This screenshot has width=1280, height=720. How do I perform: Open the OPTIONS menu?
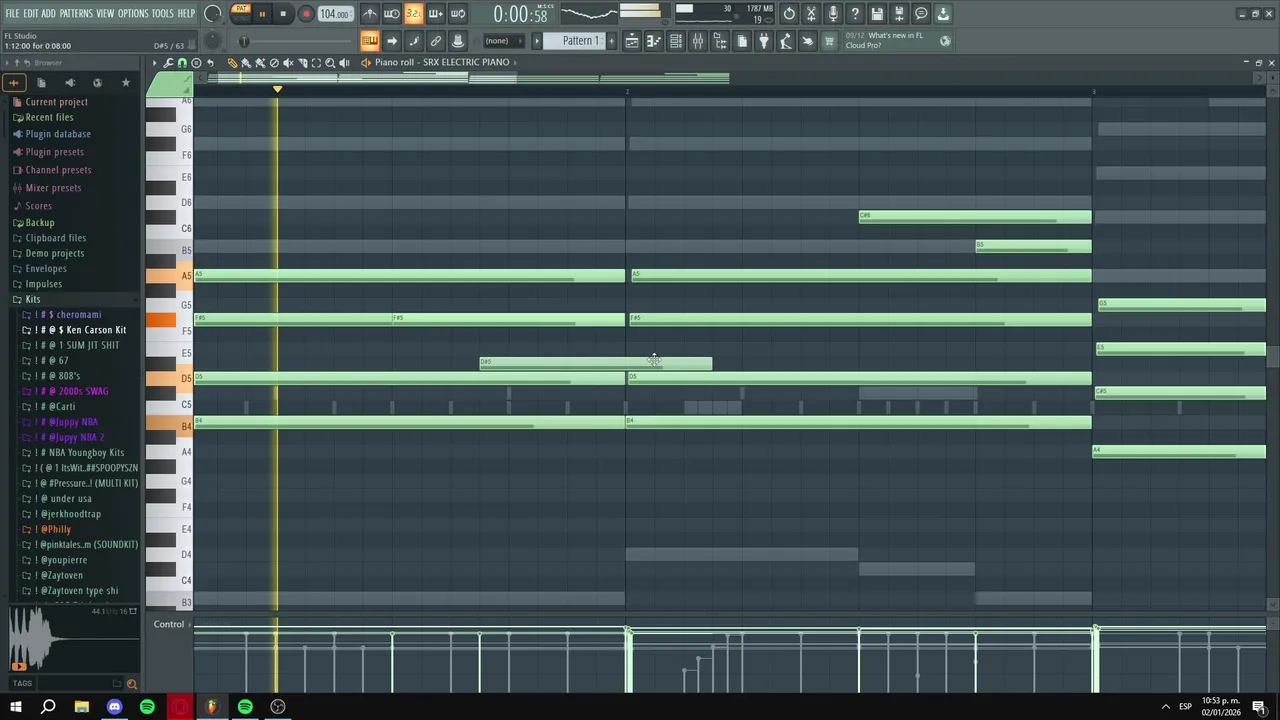coord(133,13)
